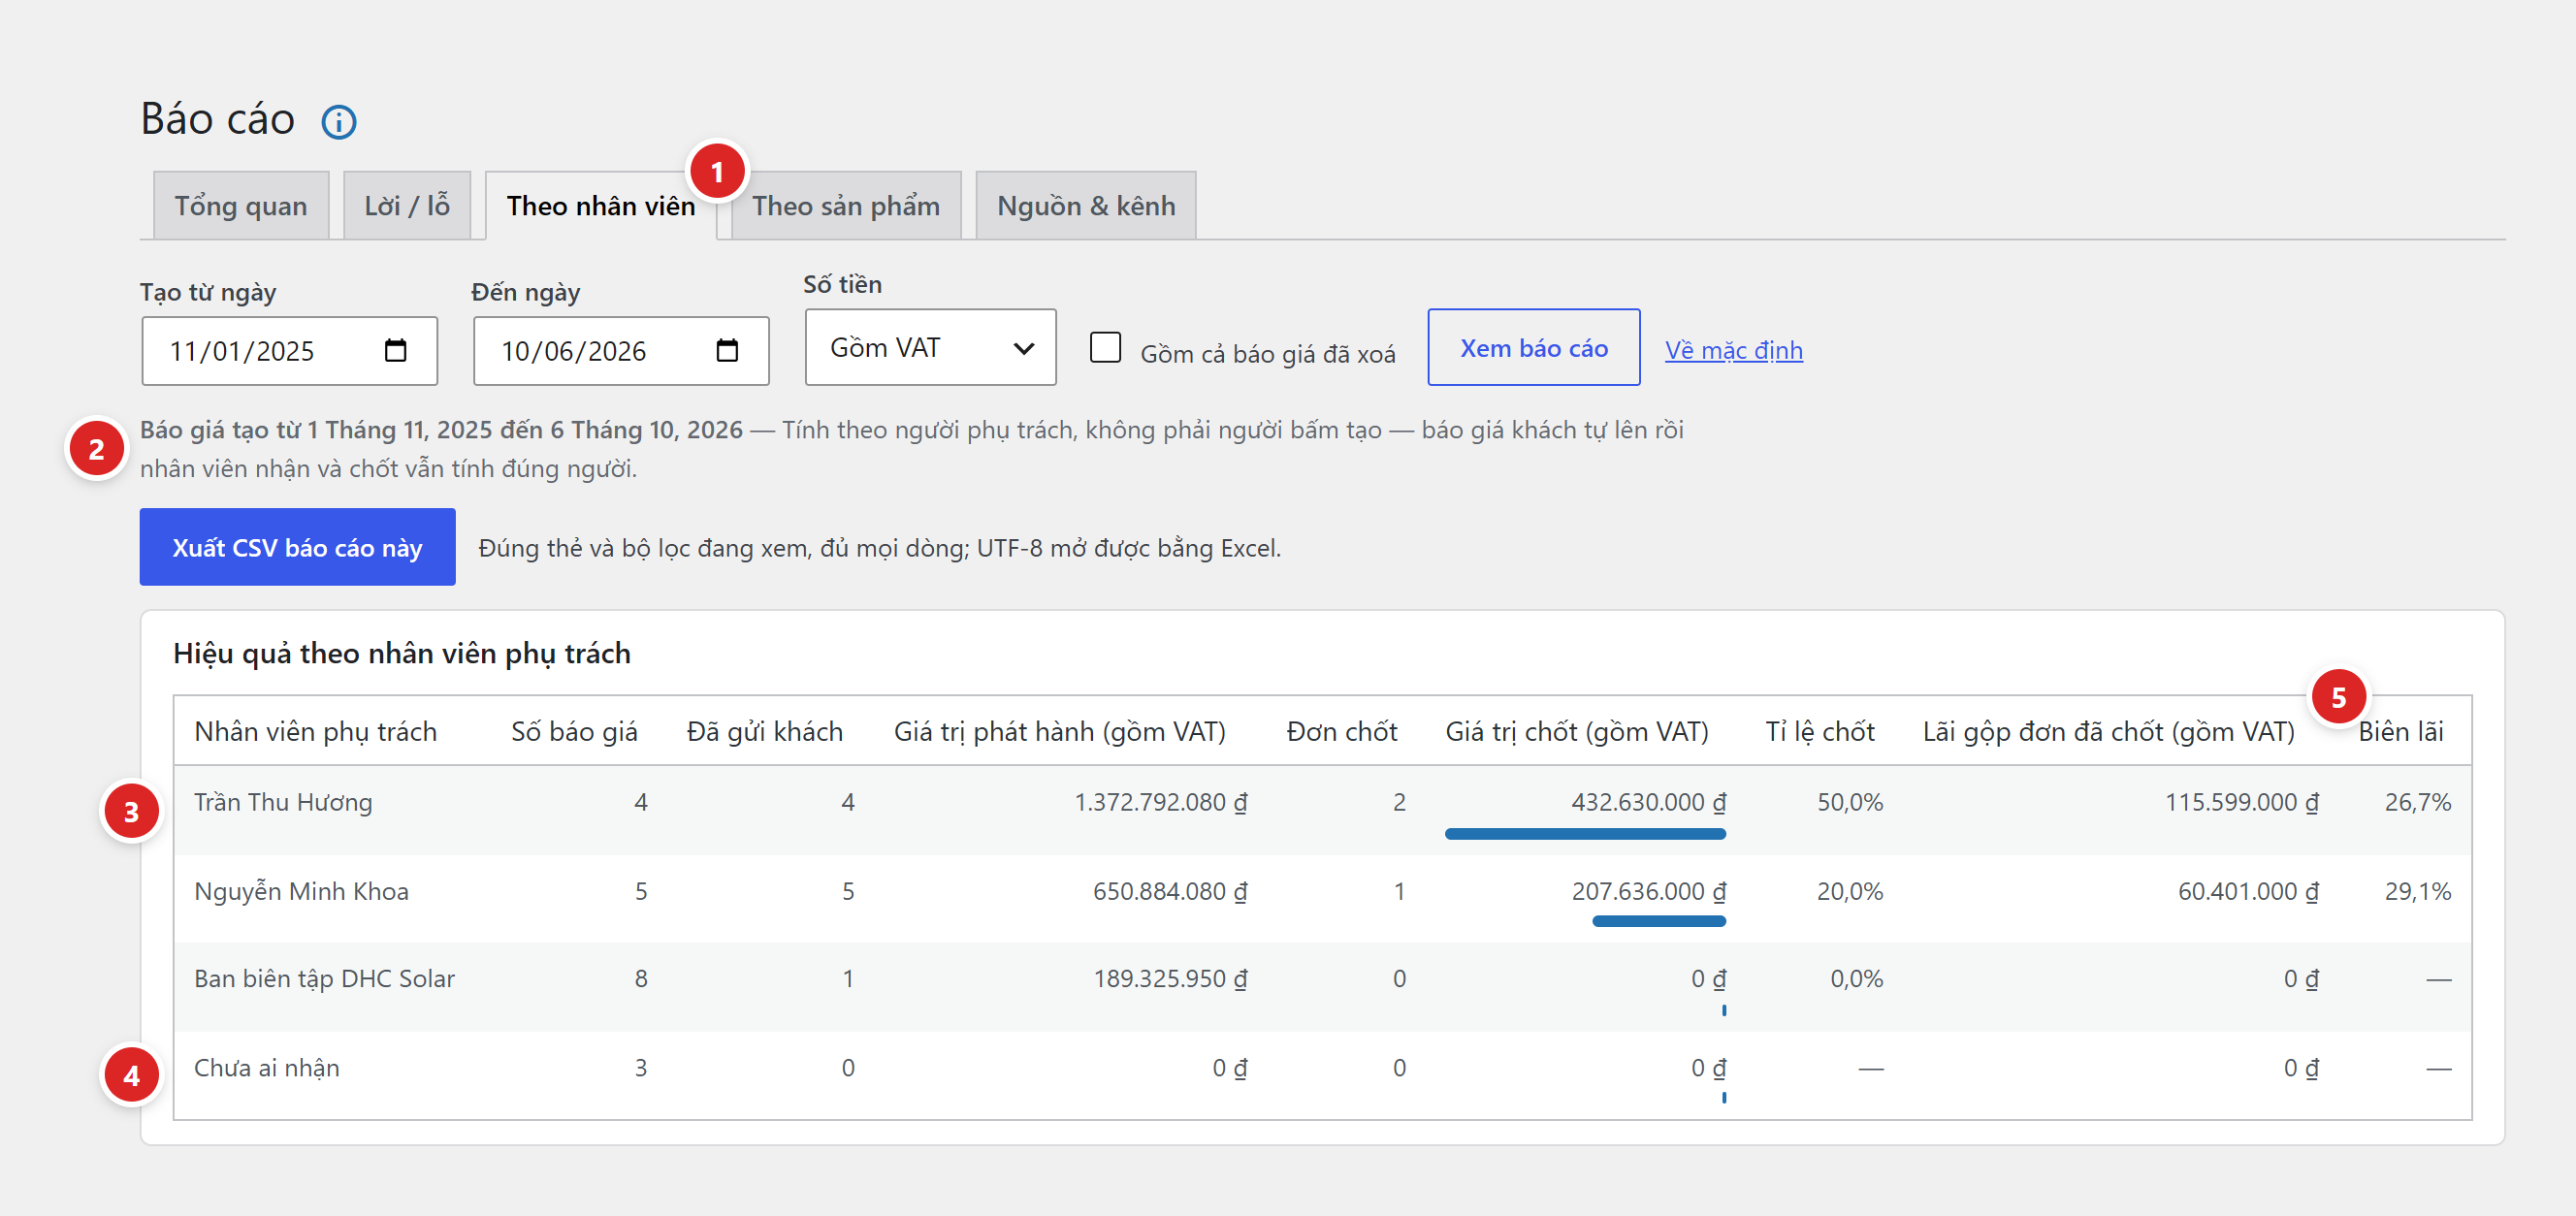Click the Đã gửi khách column header
Viewport: 2576px width, 1216px height.
point(765,731)
